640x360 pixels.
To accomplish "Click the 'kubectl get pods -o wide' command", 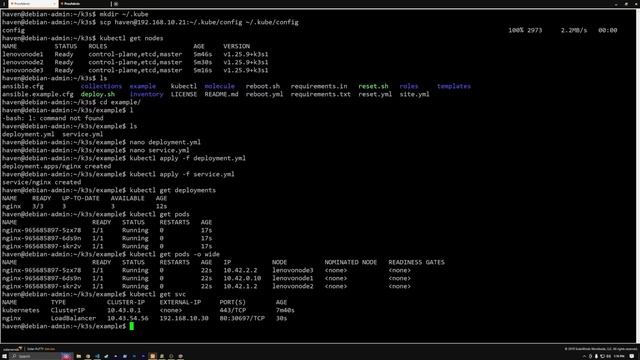I will click(x=174, y=254).
